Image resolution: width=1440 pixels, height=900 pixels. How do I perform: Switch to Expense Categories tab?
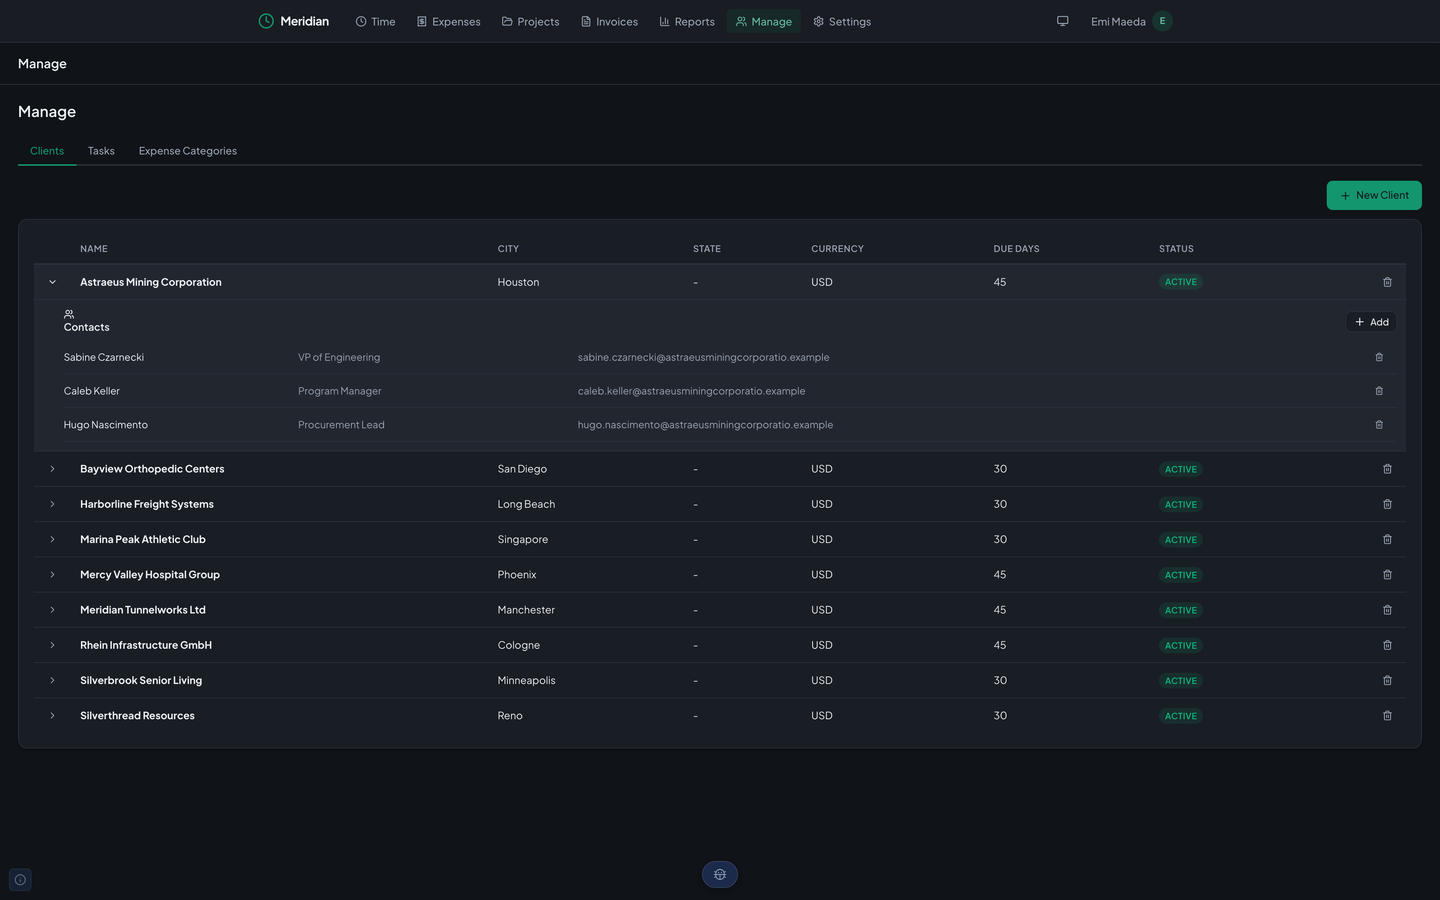click(188, 151)
